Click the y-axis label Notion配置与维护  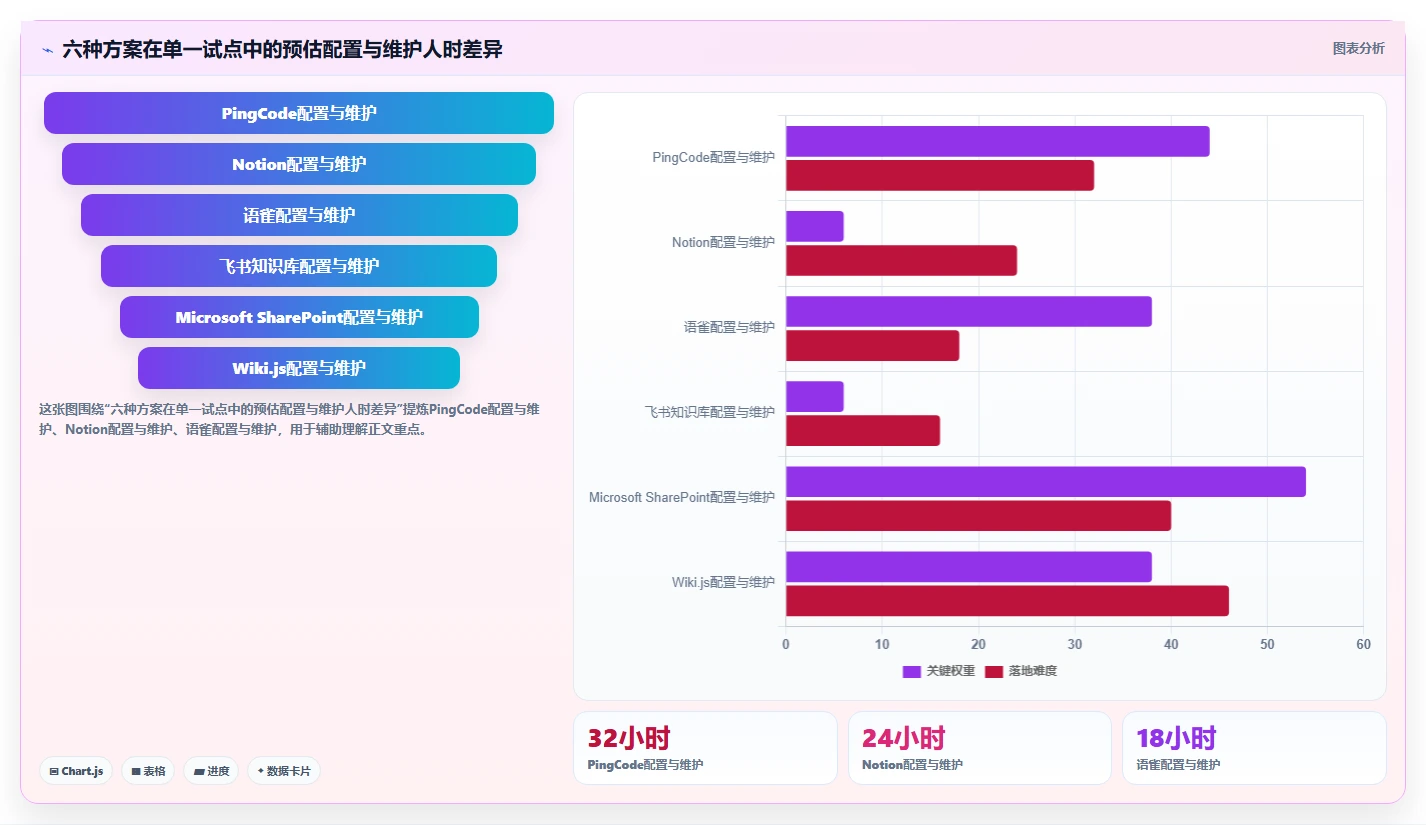click(723, 242)
